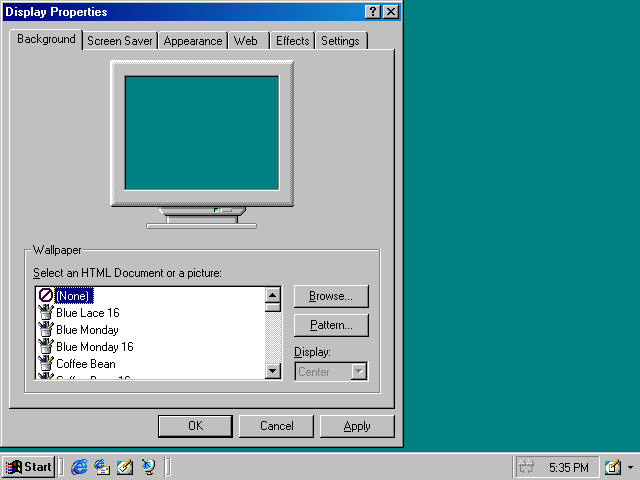Select the Effects tab

click(x=292, y=41)
